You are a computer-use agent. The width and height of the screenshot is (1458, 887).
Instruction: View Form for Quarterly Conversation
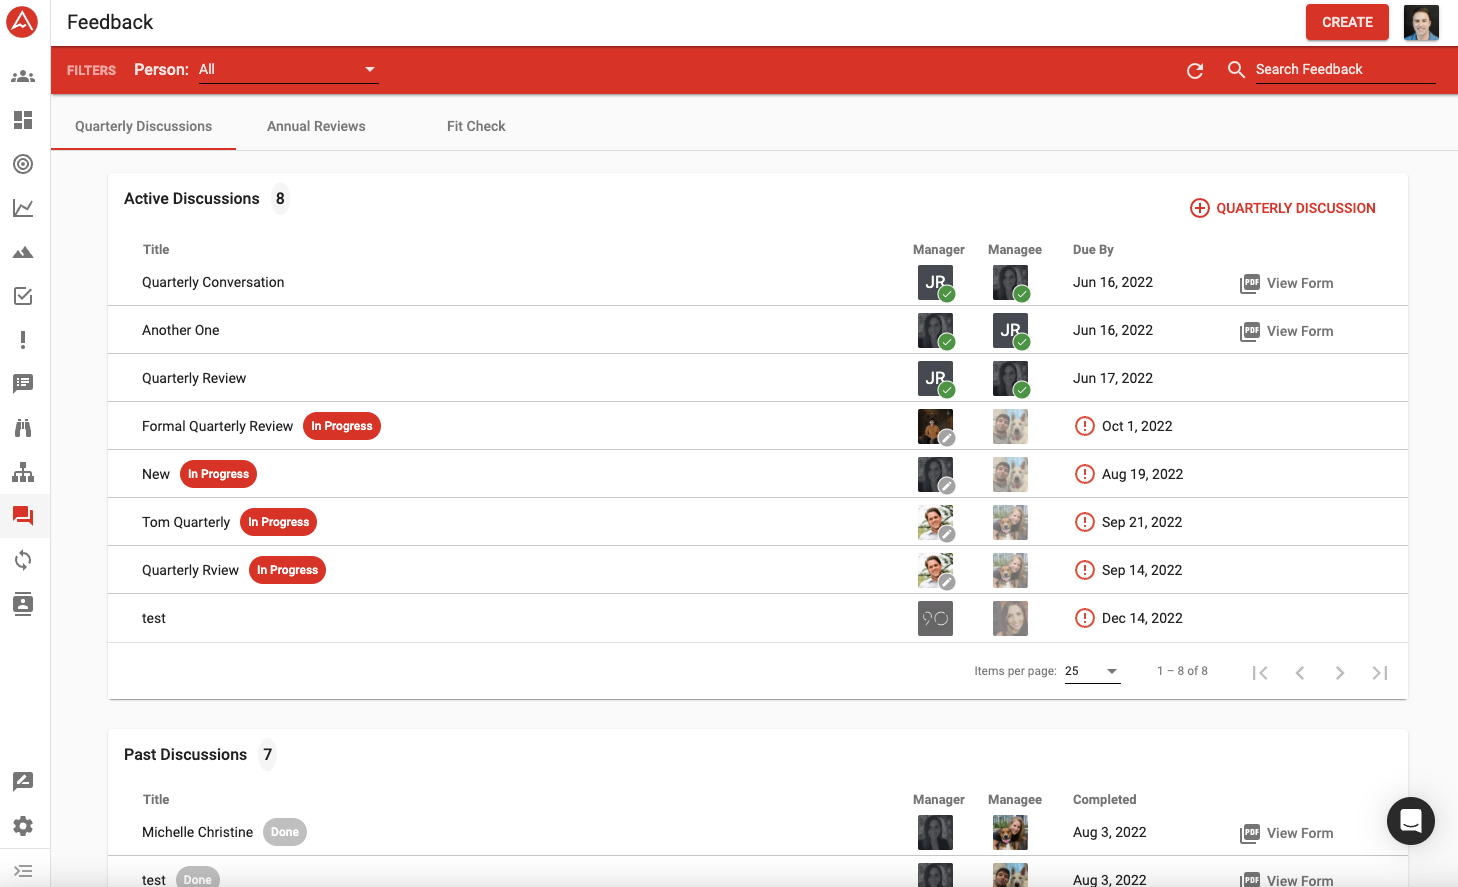coord(1287,283)
